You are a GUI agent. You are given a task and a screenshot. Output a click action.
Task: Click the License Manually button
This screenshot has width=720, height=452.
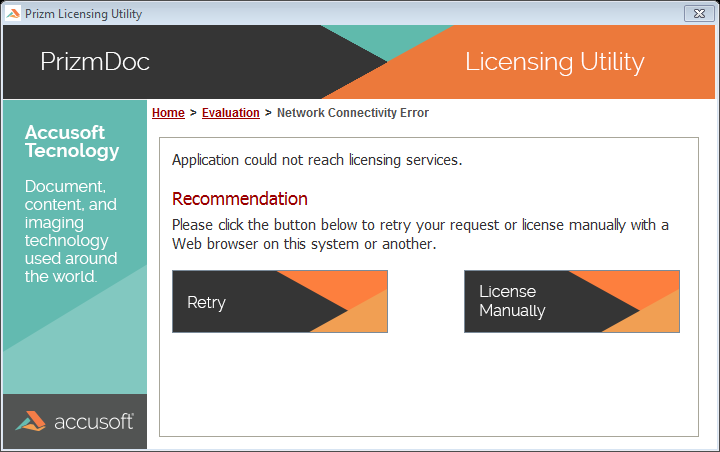pos(571,301)
